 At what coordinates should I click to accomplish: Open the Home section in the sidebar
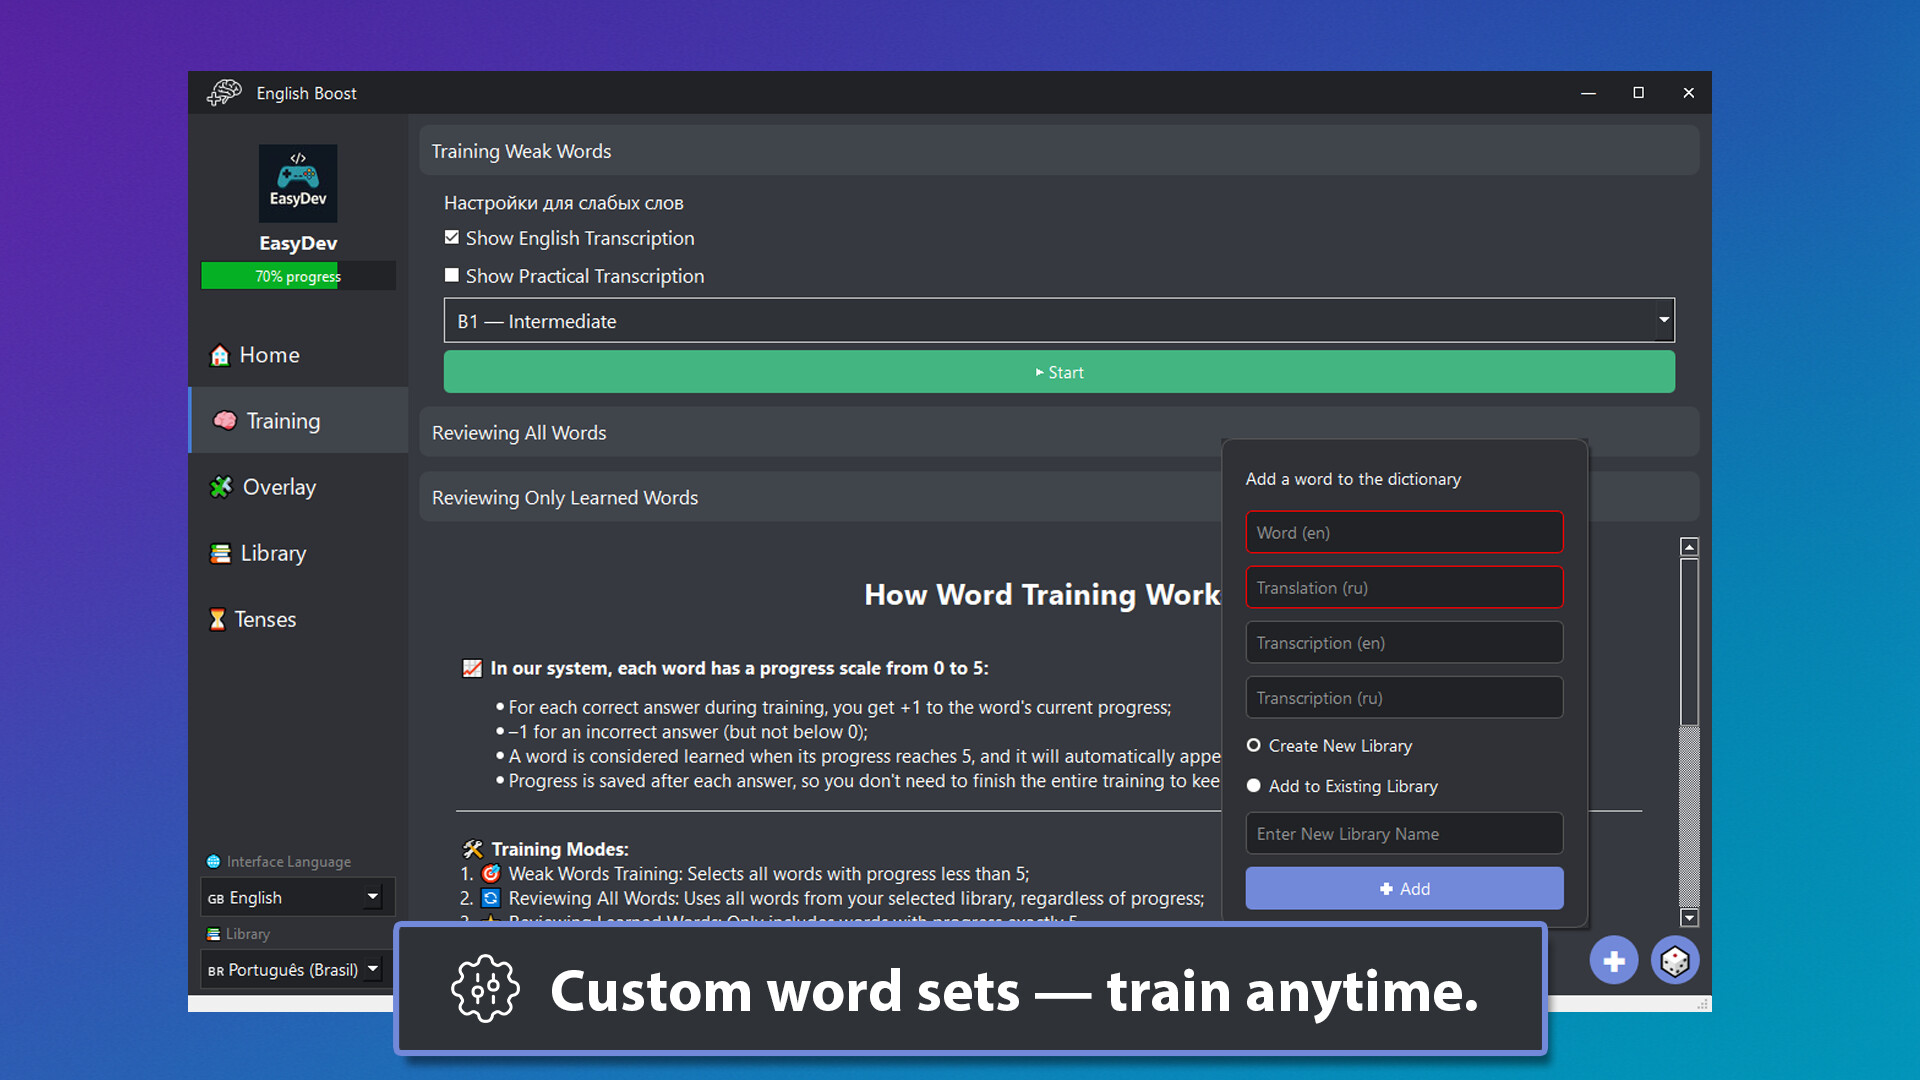pyautogui.click(x=268, y=355)
